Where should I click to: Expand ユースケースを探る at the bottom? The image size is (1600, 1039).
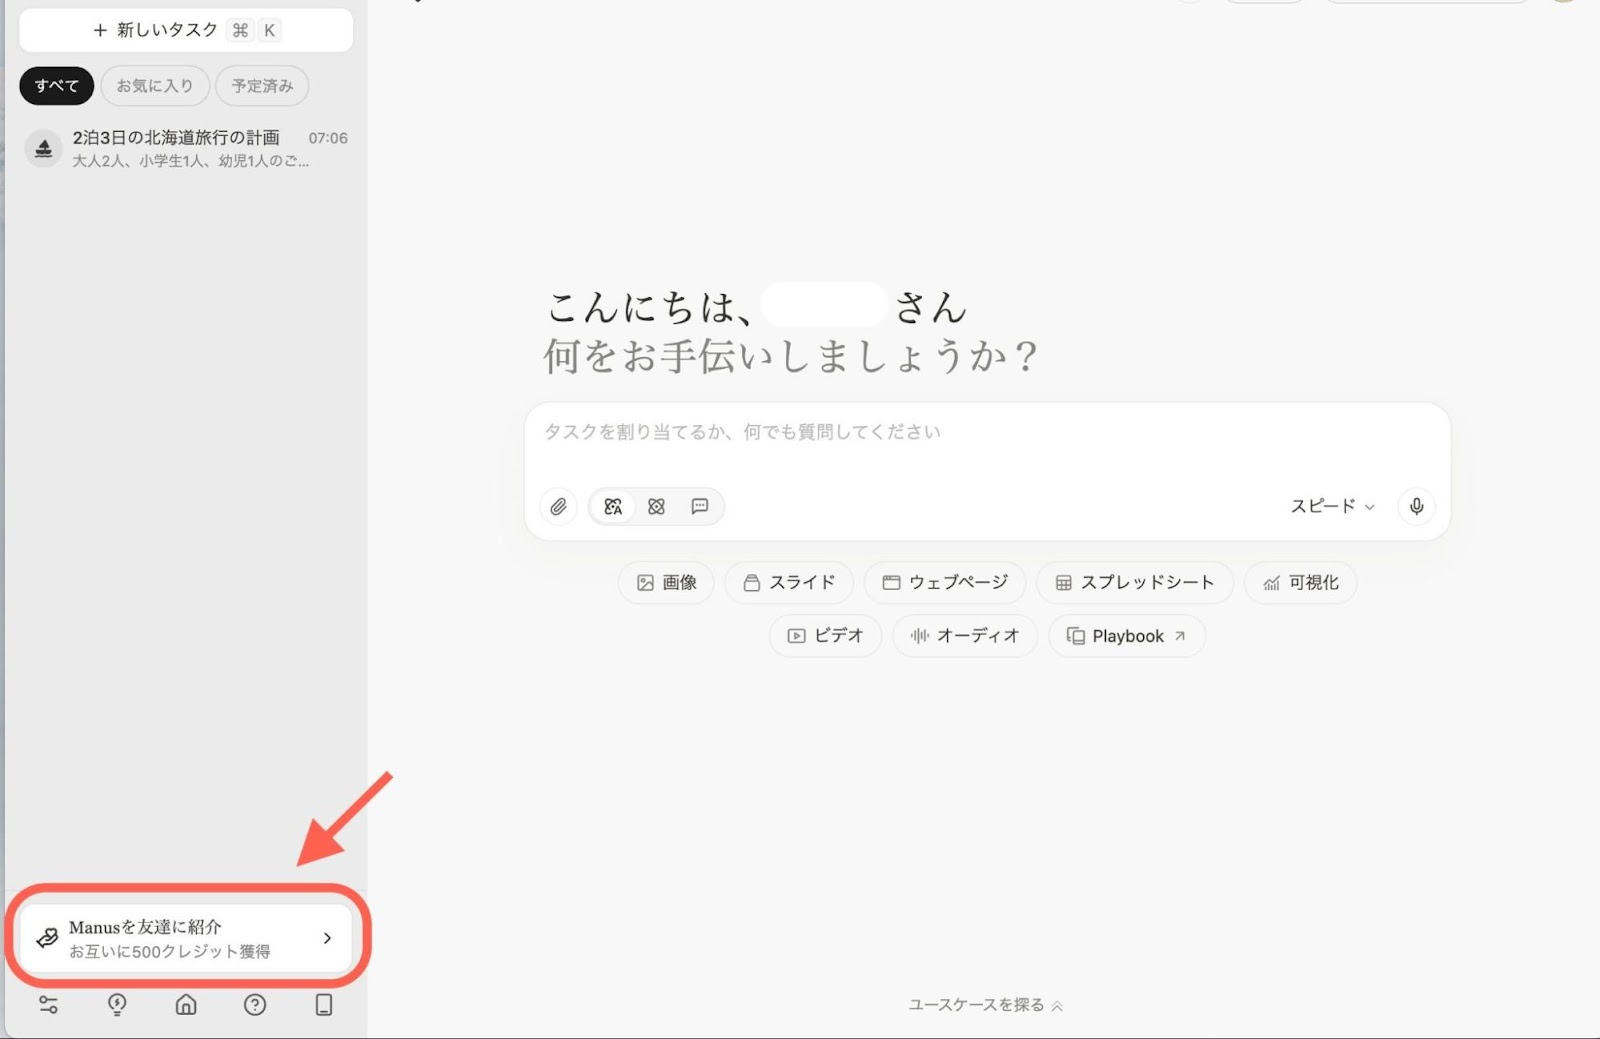coord(985,1005)
